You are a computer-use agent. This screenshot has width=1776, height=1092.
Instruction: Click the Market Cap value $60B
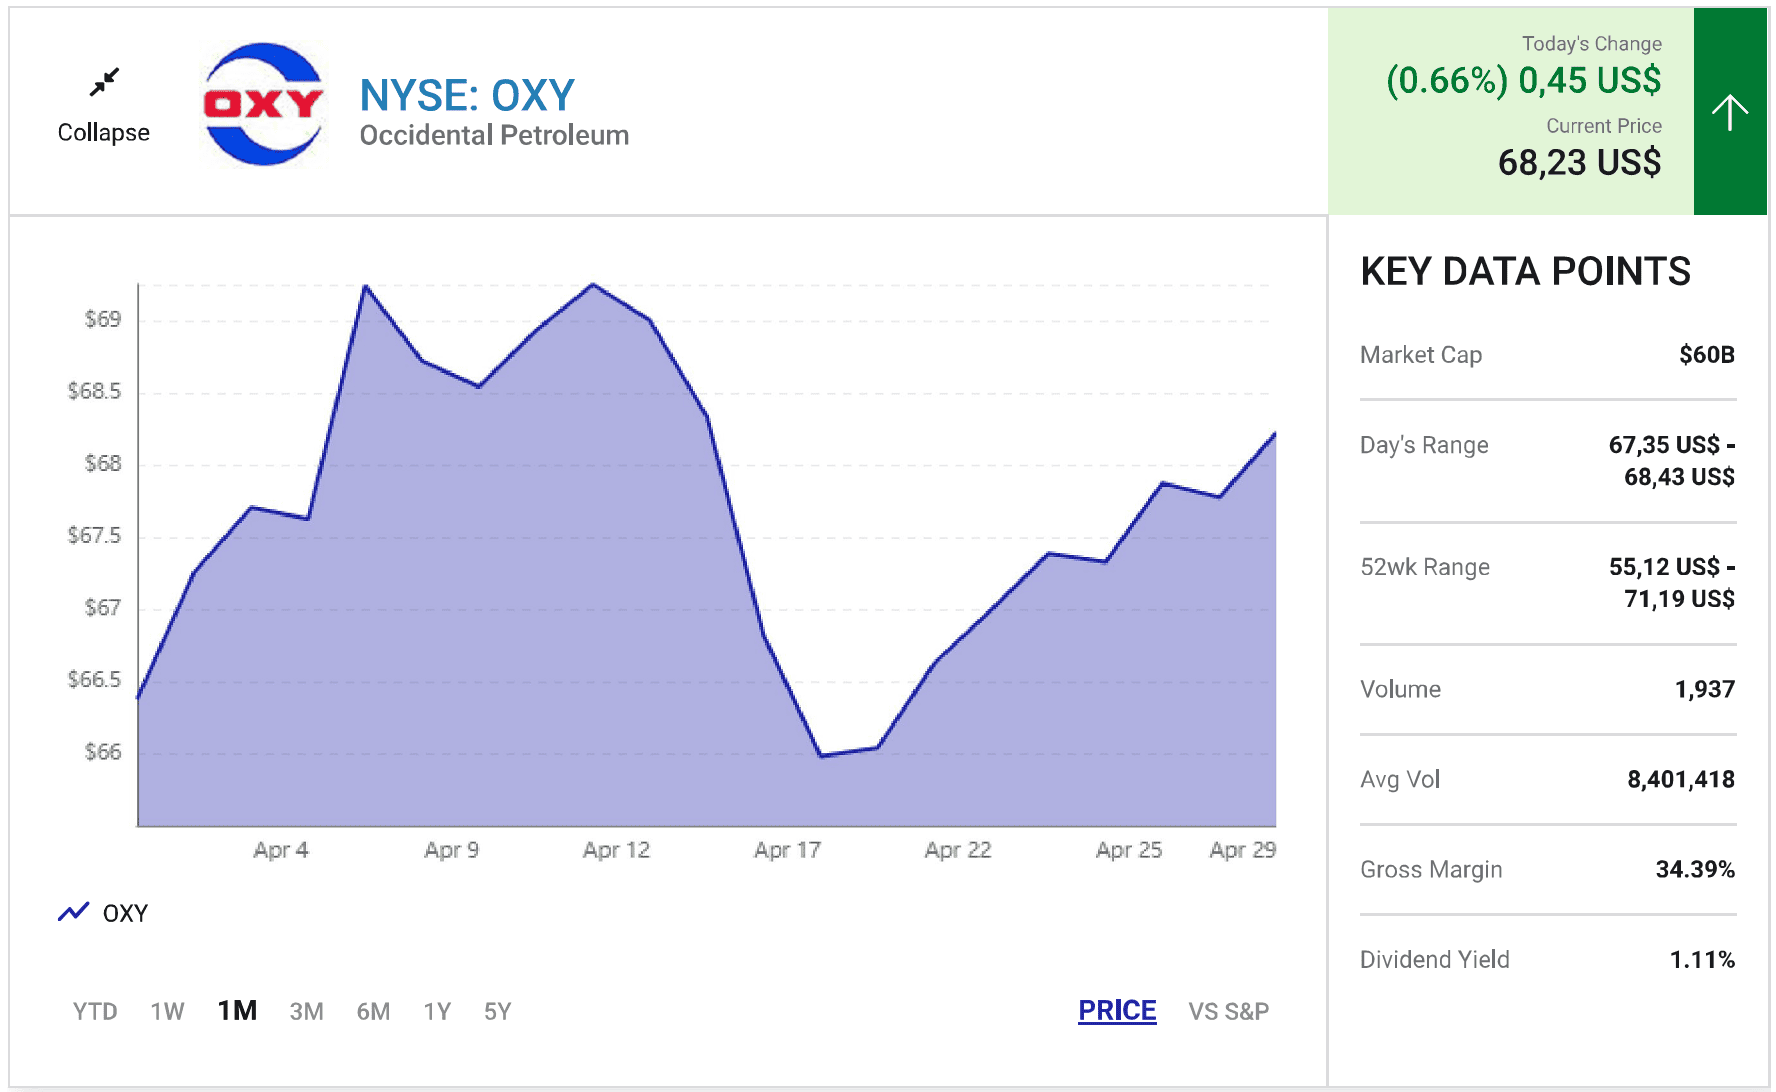[1707, 355]
